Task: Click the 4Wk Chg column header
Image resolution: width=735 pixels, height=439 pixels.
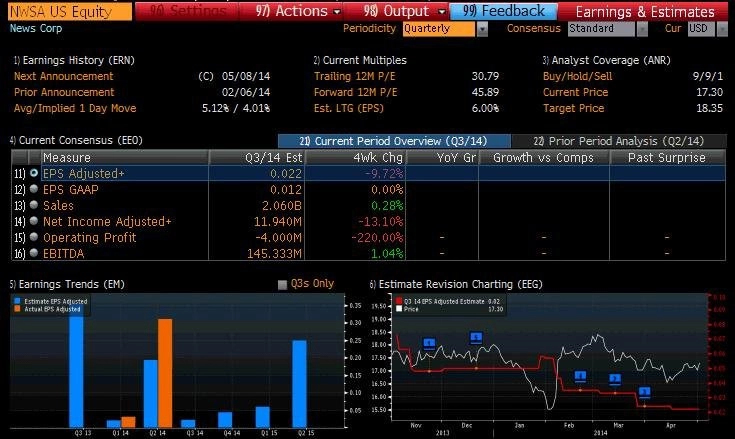Action: click(356, 157)
